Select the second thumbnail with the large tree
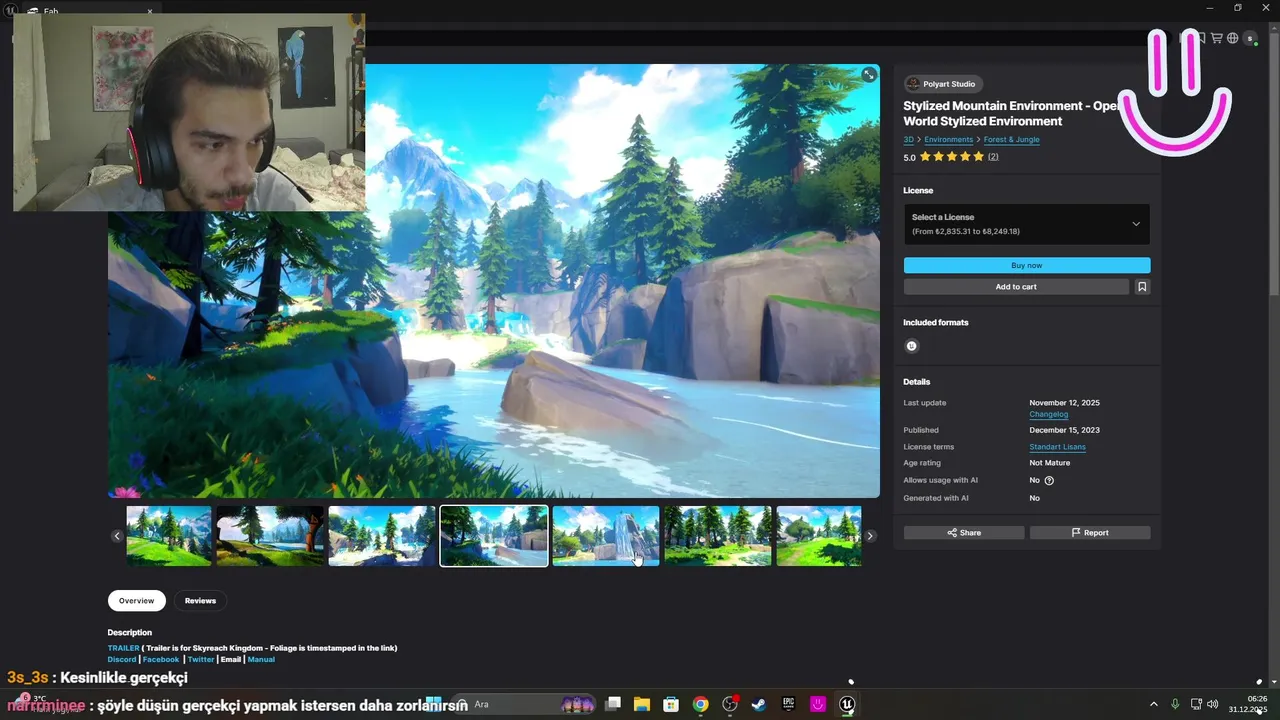 pos(270,536)
